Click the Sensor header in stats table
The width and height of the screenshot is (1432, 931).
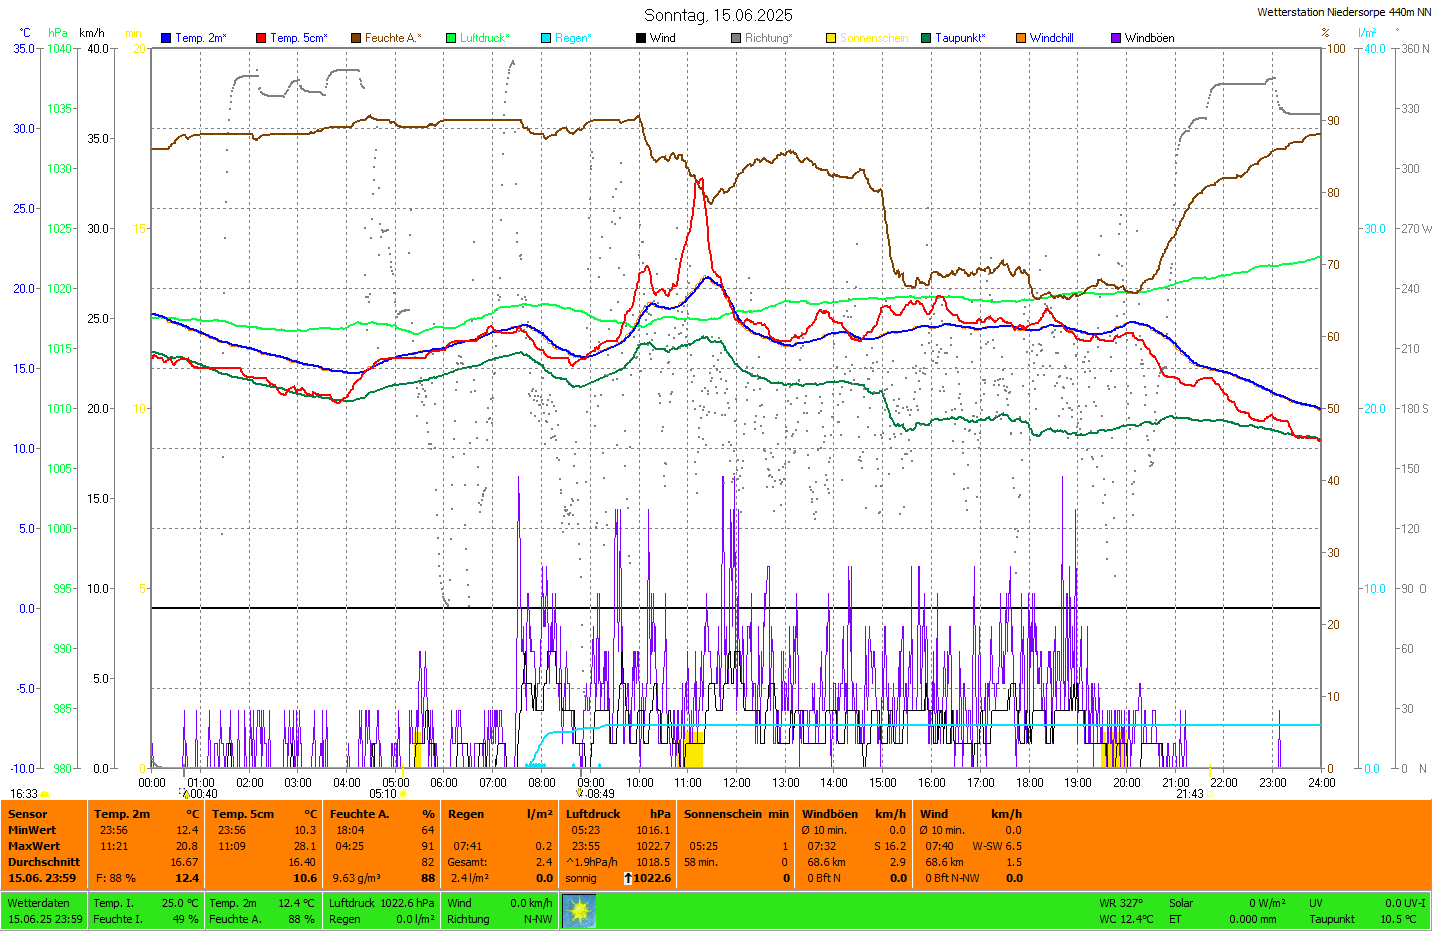tap(28, 814)
